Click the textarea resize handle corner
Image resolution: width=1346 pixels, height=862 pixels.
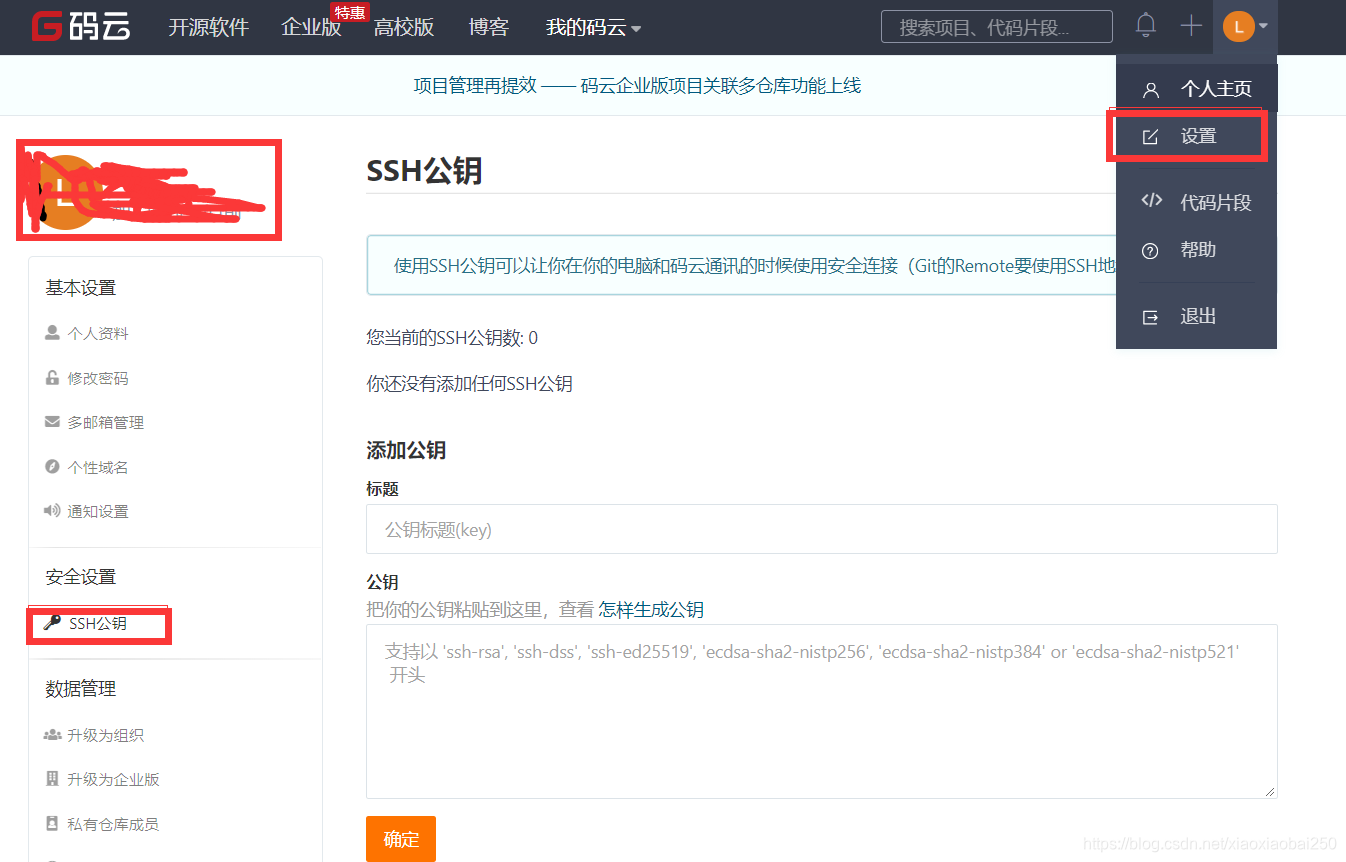[1270, 791]
